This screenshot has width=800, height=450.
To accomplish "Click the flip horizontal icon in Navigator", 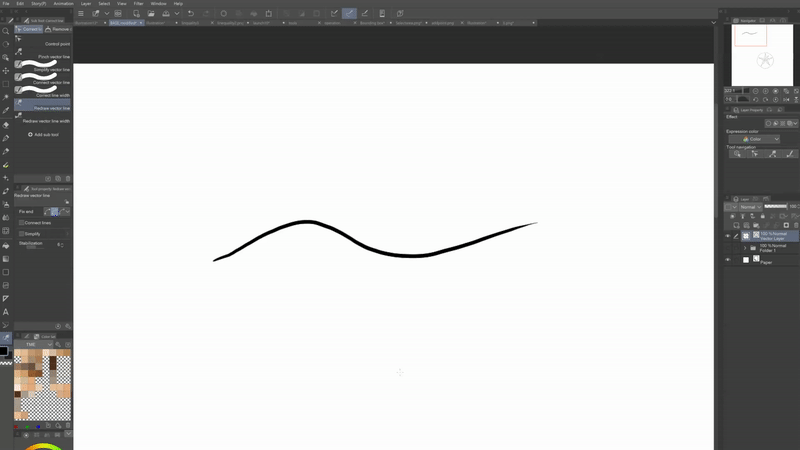I will 786,99.
